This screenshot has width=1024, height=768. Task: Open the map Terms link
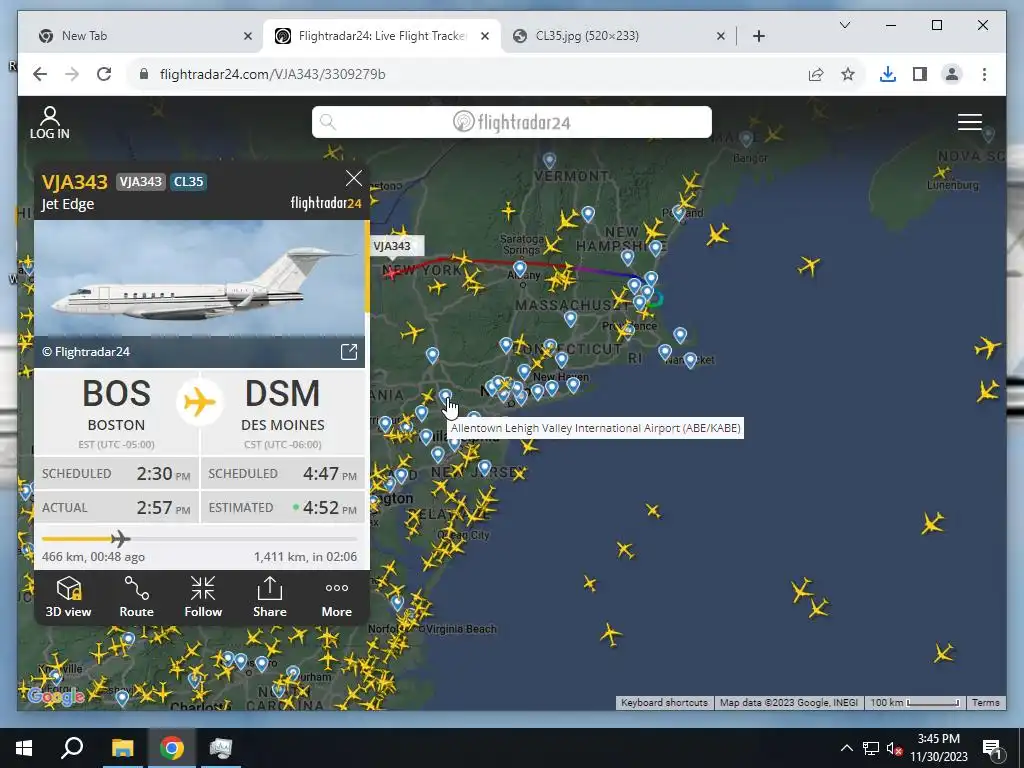985,703
